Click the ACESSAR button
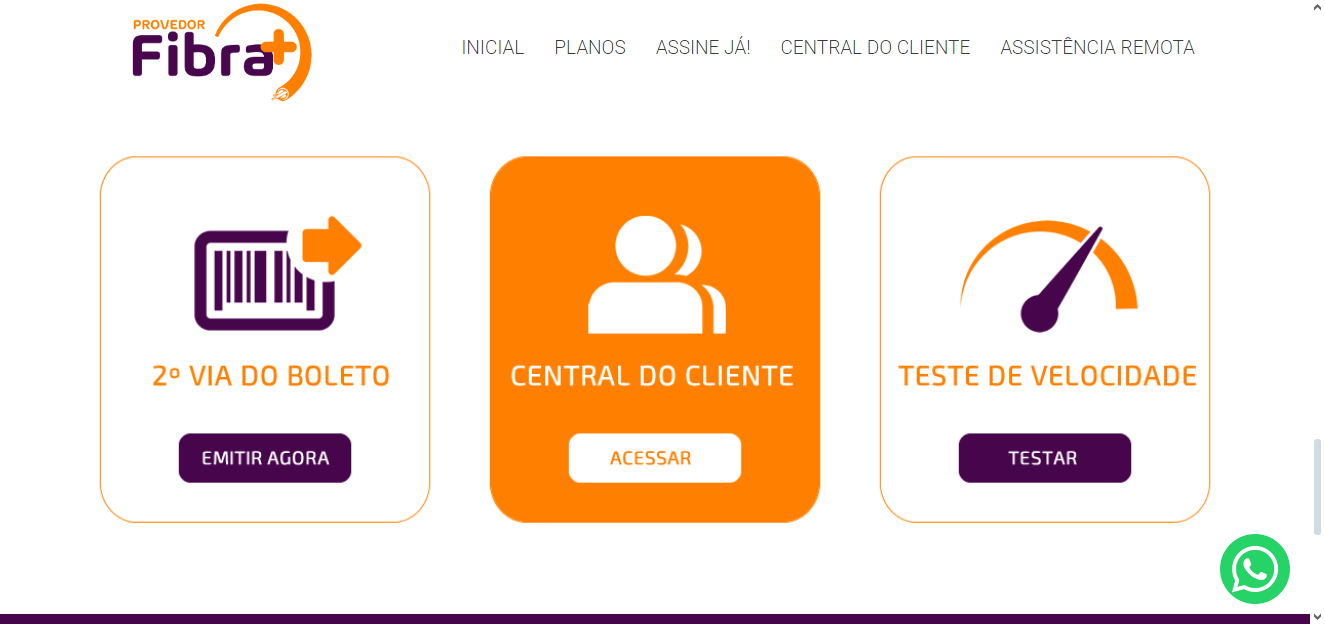 pyautogui.click(x=655, y=458)
